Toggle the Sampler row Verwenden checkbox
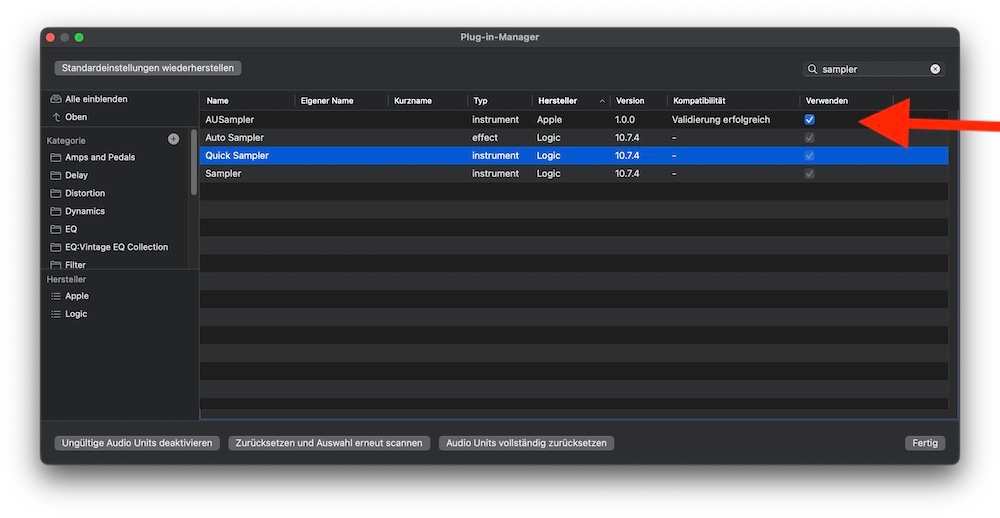 tap(809, 174)
